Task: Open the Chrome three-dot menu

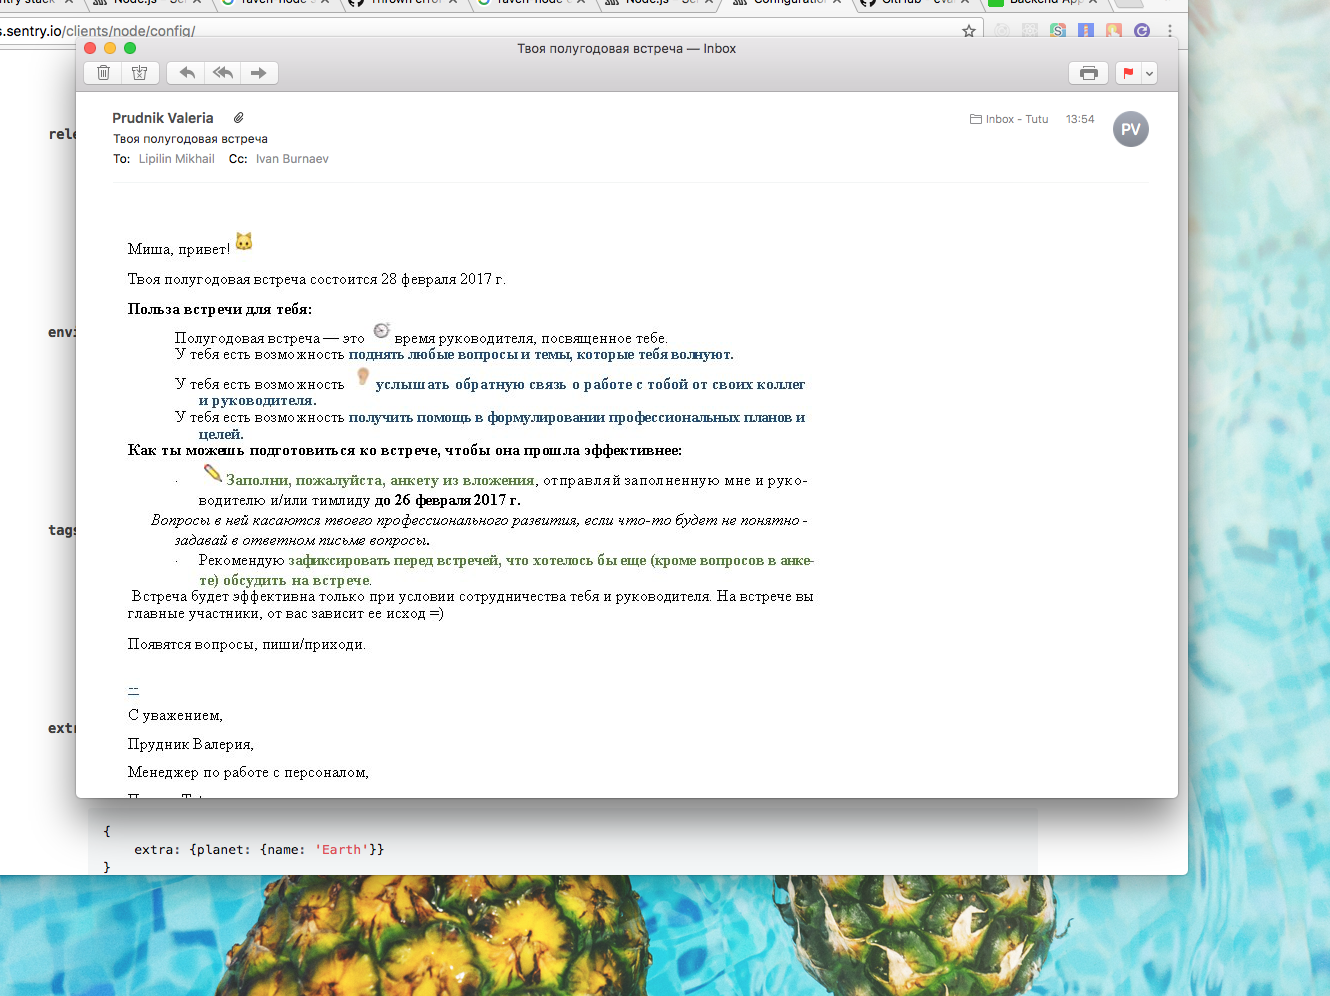Action: click(x=1169, y=31)
